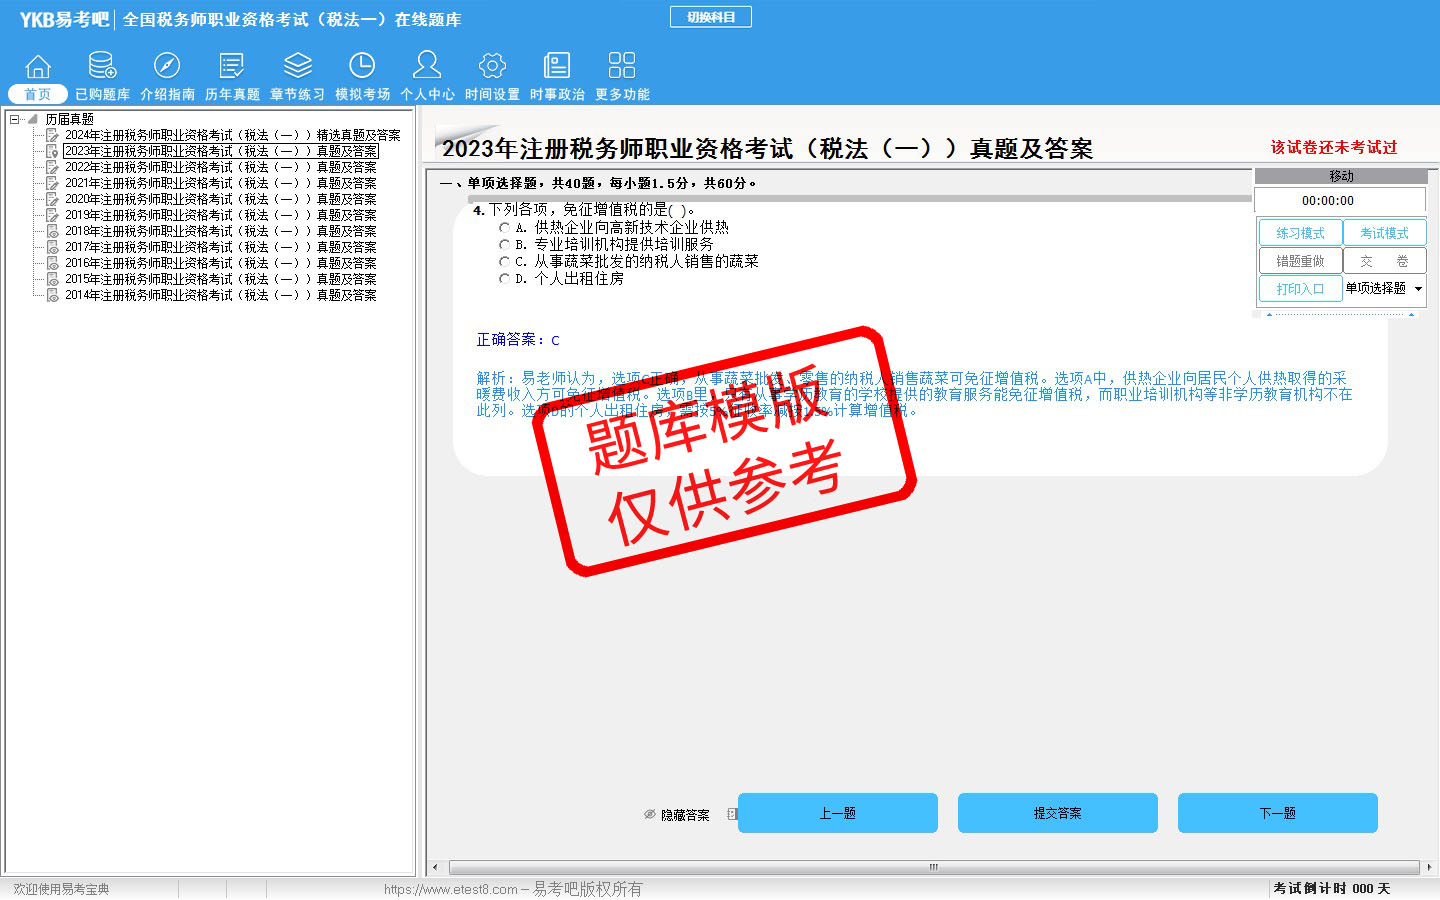Screen dimensions: 1440x900
Task: Open 模拟考场 clock icon
Action: pos(362,67)
